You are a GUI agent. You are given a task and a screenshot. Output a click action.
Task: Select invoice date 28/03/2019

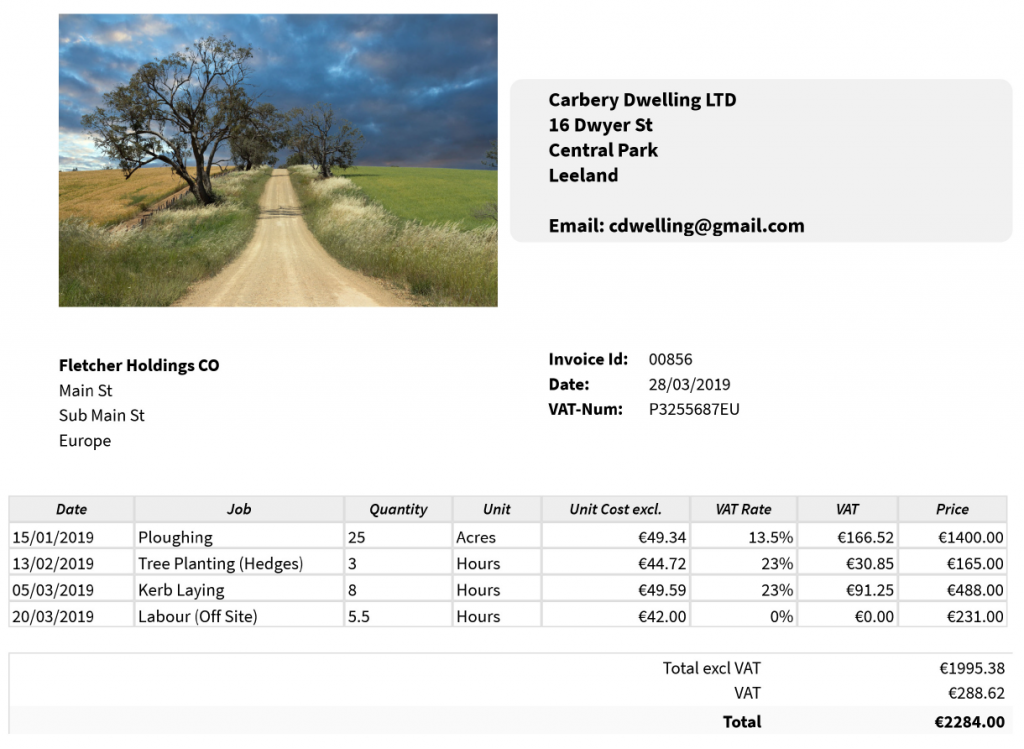click(689, 385)
